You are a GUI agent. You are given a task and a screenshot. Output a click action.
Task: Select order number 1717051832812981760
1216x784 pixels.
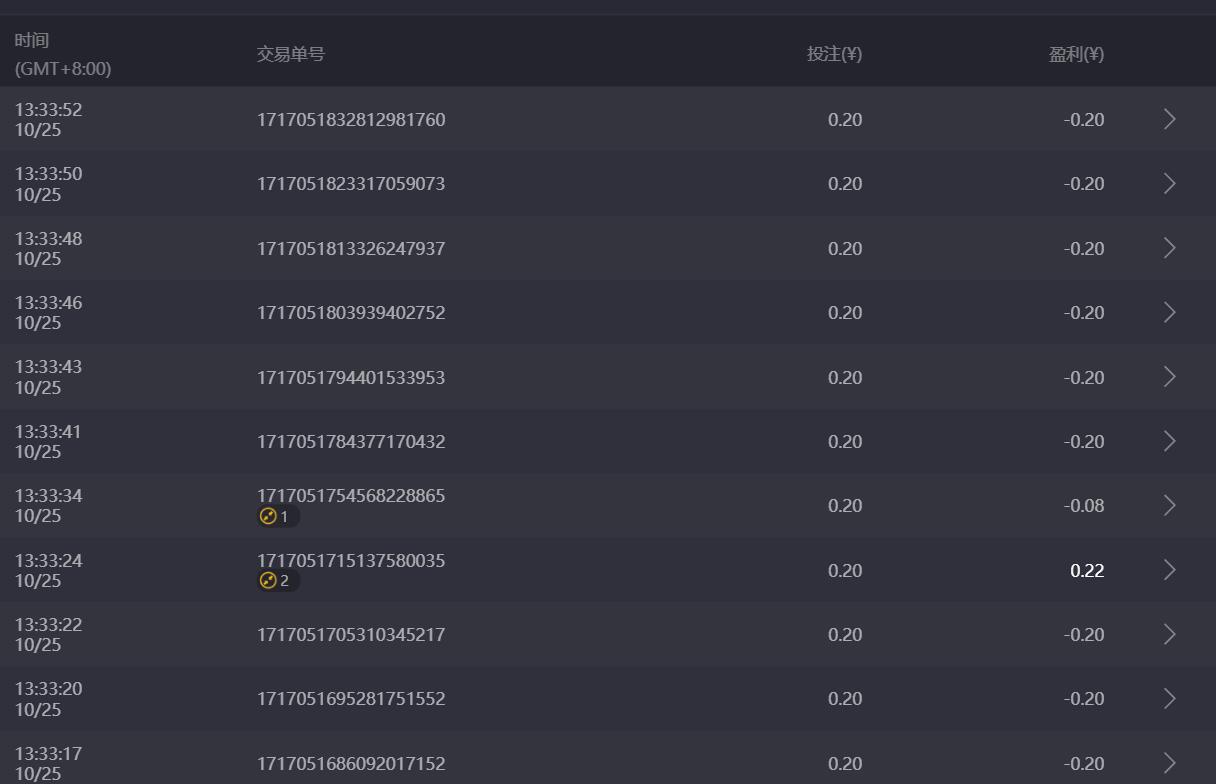tap(351, 120)
